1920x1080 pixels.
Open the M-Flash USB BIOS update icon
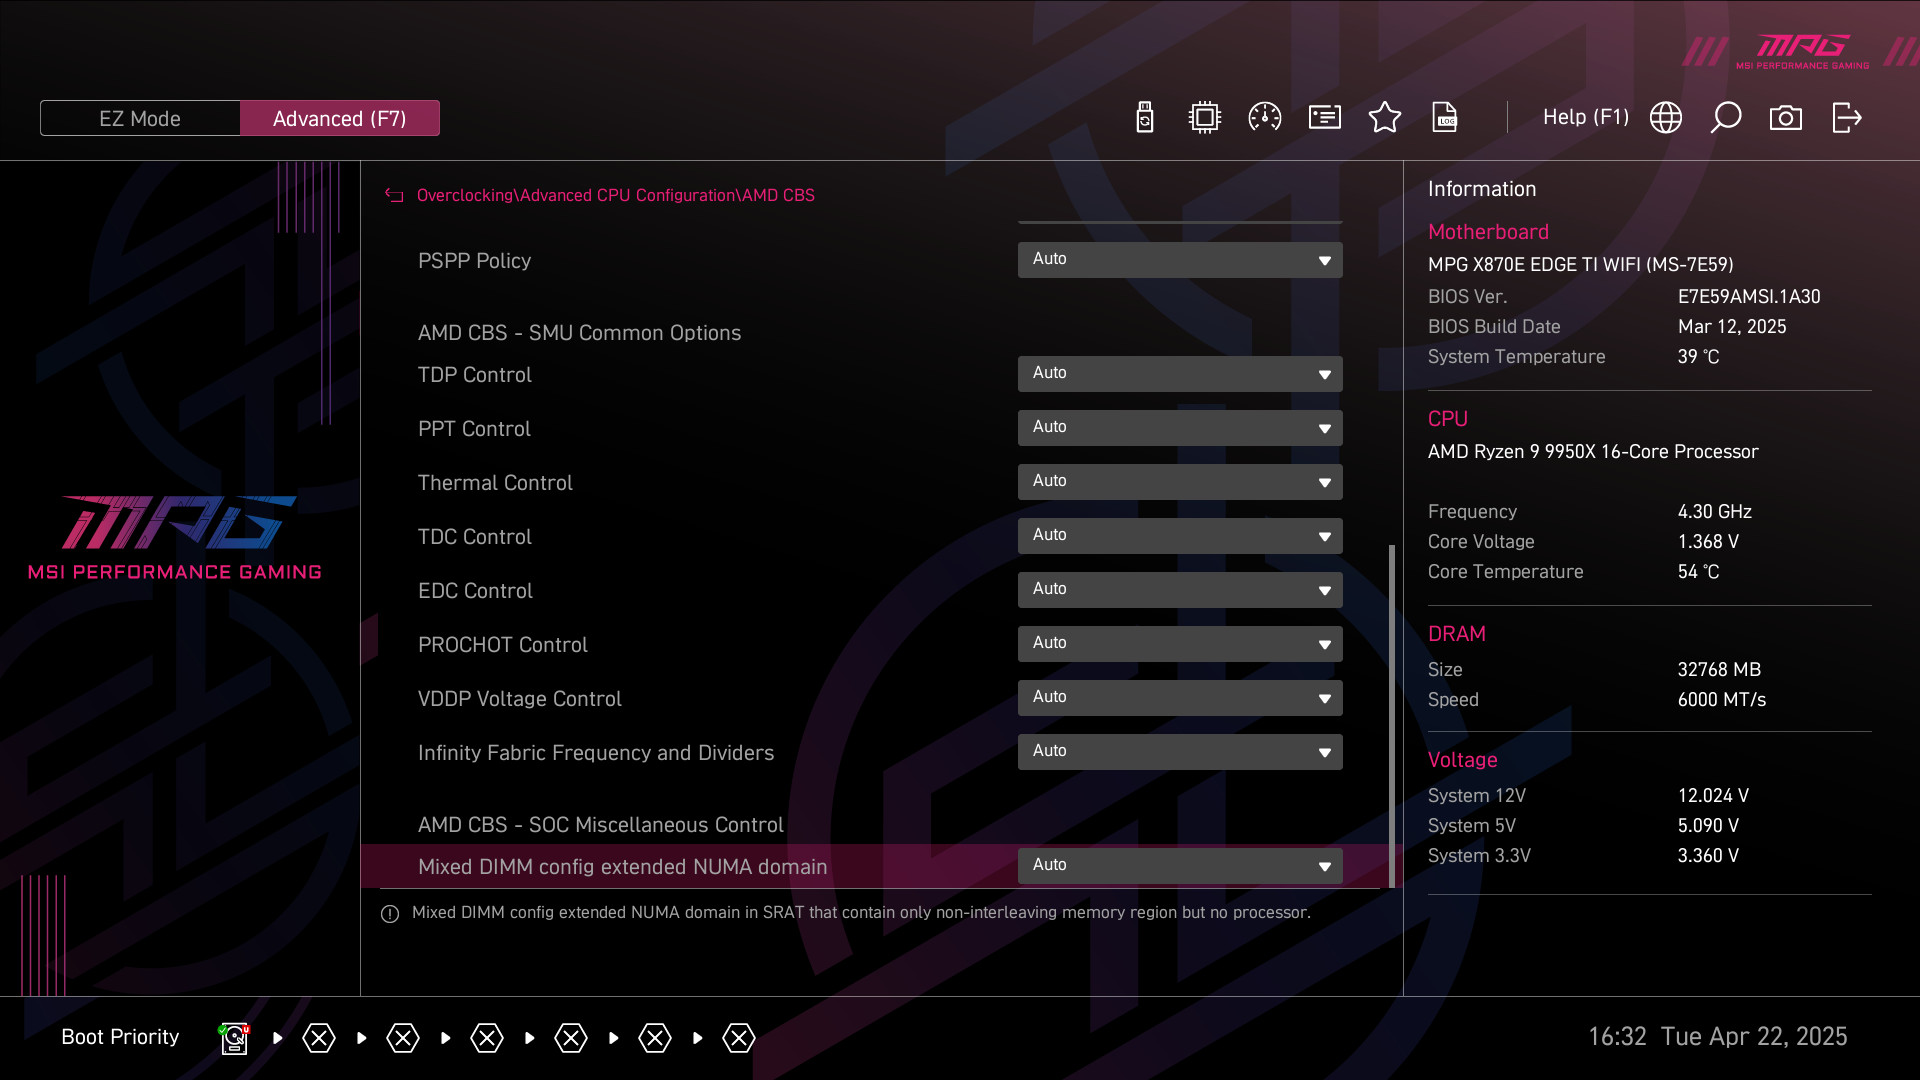tap(1145, 118)
